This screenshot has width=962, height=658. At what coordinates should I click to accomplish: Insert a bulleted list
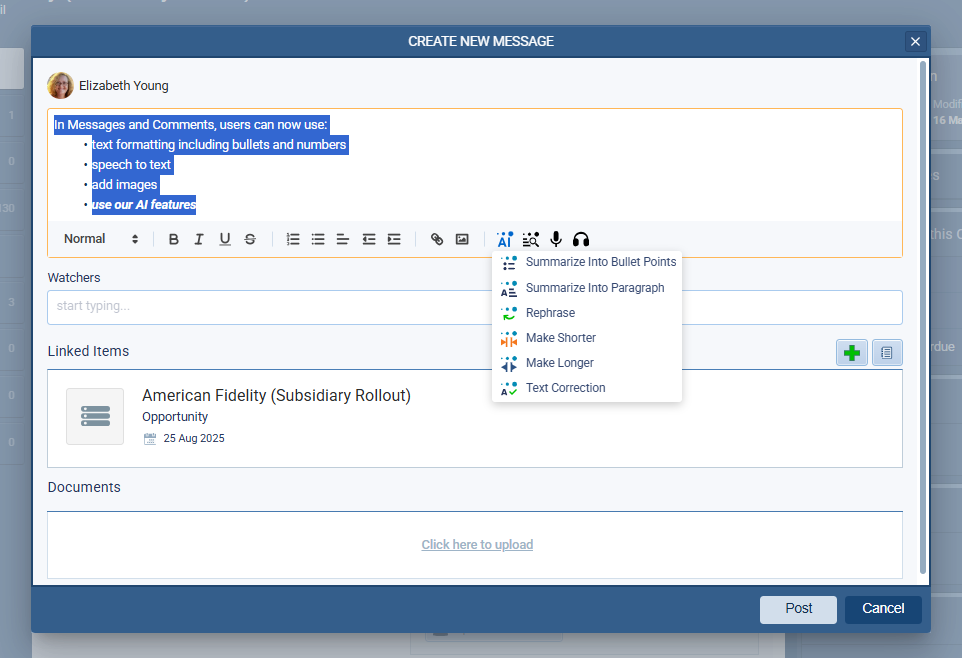(318, 239)
